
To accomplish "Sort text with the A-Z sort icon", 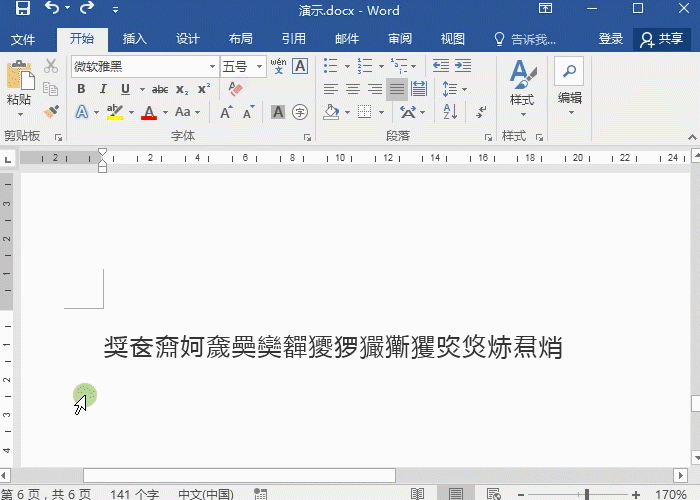I will coord(450,112).
